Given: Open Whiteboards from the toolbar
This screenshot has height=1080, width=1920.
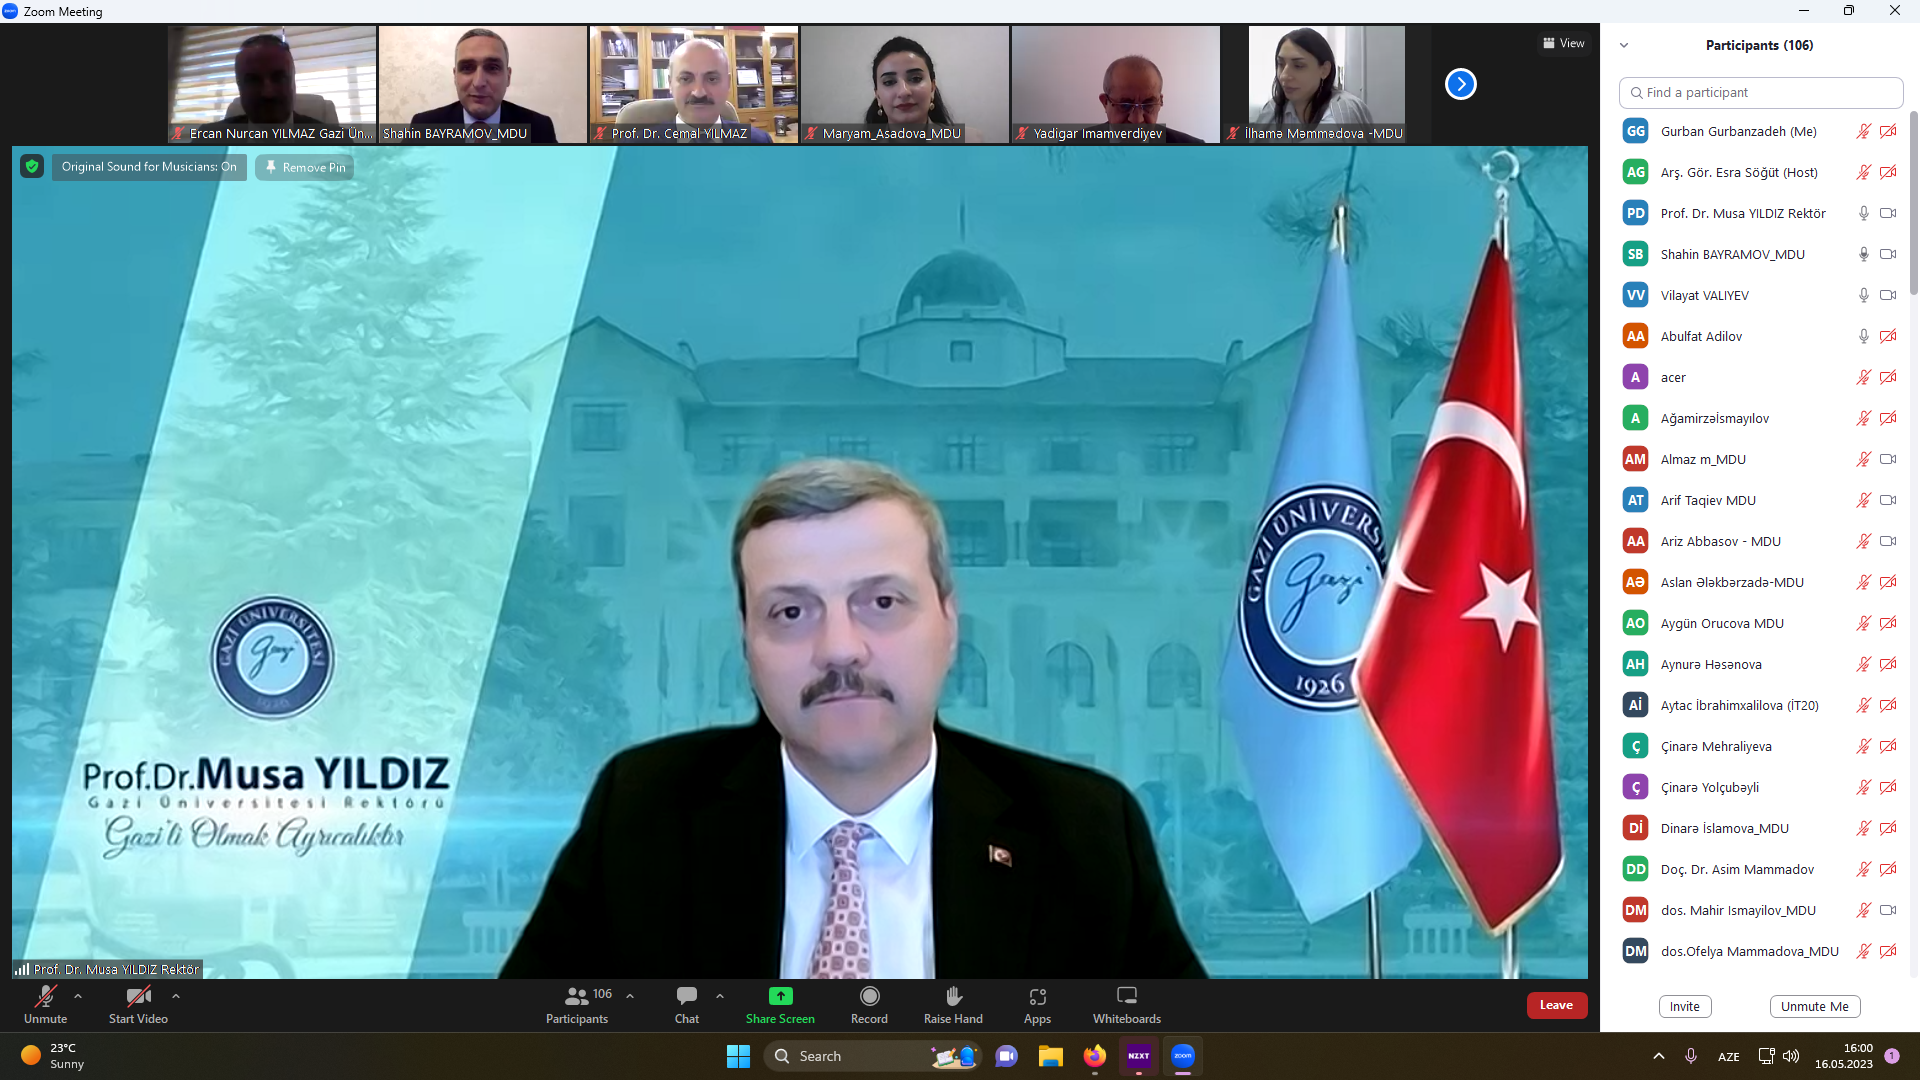Looking at the screenshot, I should pyautogui.click(x=1126, y=996).
